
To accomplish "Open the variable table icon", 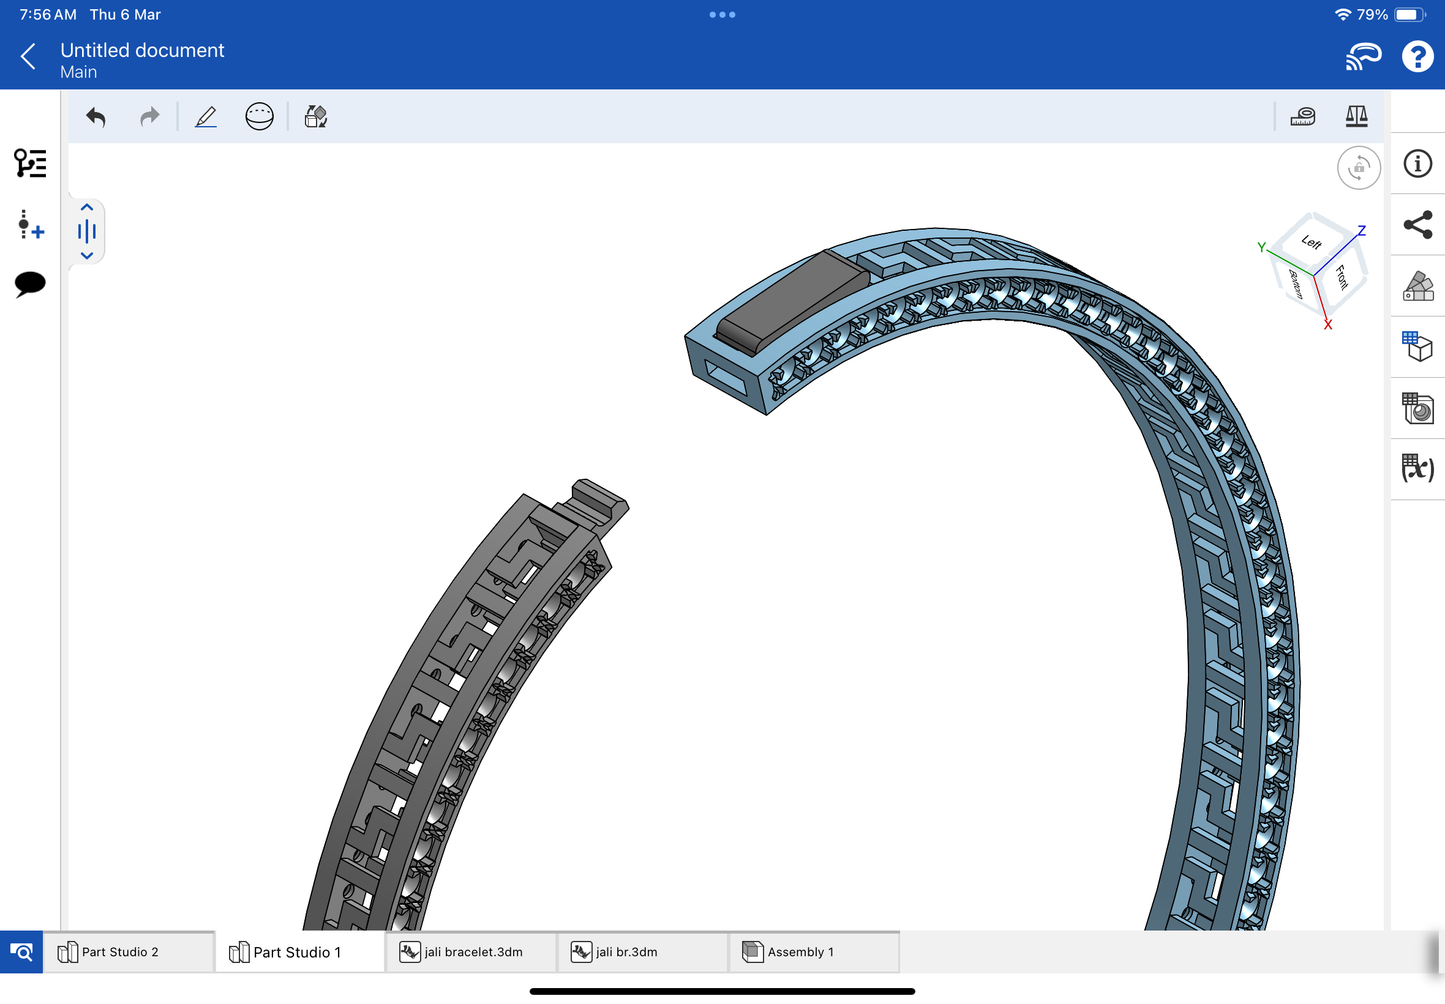I will pos(1417,468).
